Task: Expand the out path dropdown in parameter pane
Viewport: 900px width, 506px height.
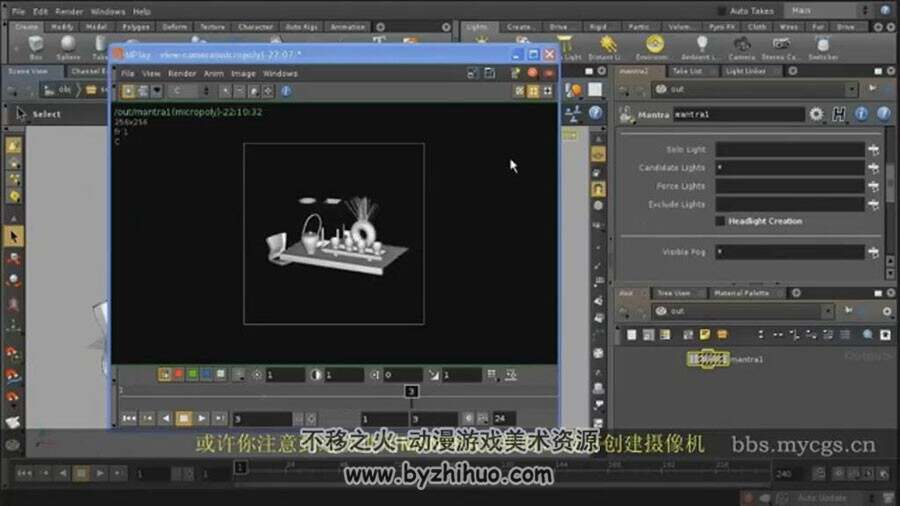Action: [x=852, y=89]
